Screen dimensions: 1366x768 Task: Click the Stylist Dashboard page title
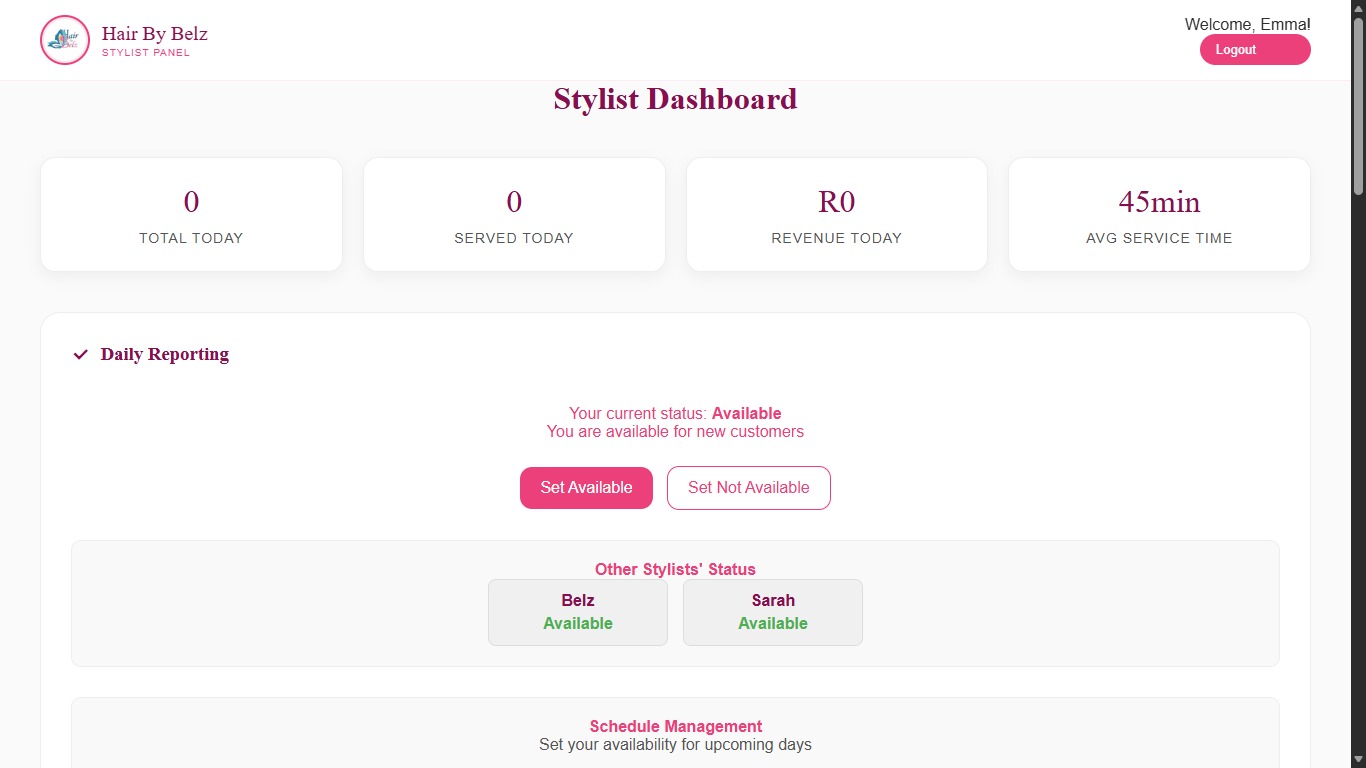tap(675, 98)
